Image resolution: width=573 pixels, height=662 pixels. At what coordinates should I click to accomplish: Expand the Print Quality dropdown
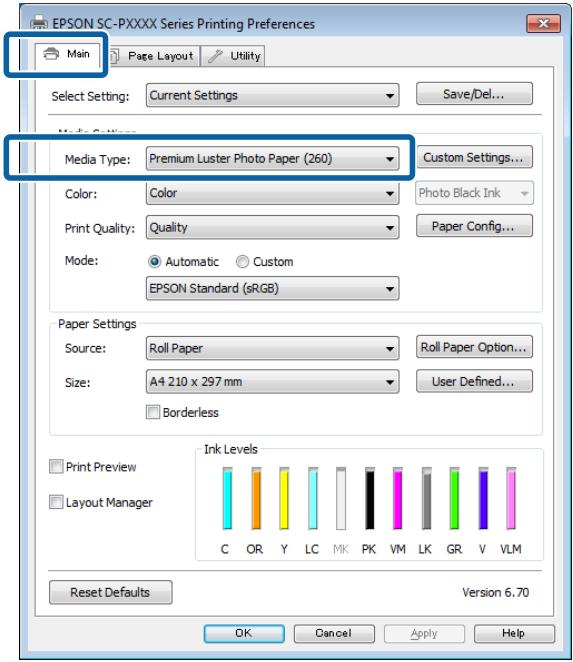[272, 228]
